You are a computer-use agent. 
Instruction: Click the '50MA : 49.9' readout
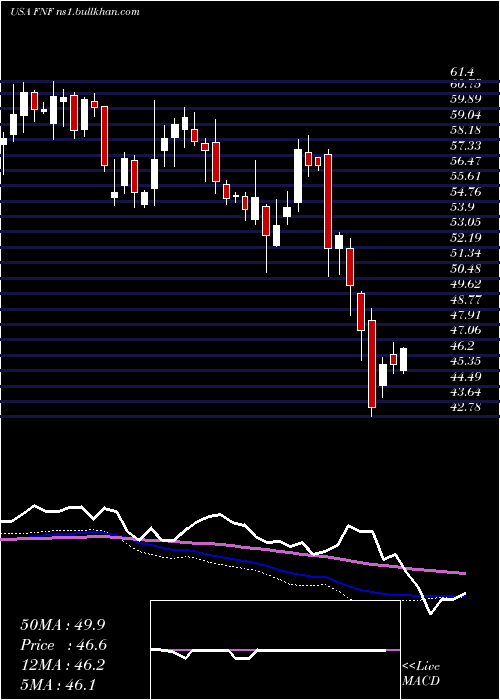click(62, 625)
